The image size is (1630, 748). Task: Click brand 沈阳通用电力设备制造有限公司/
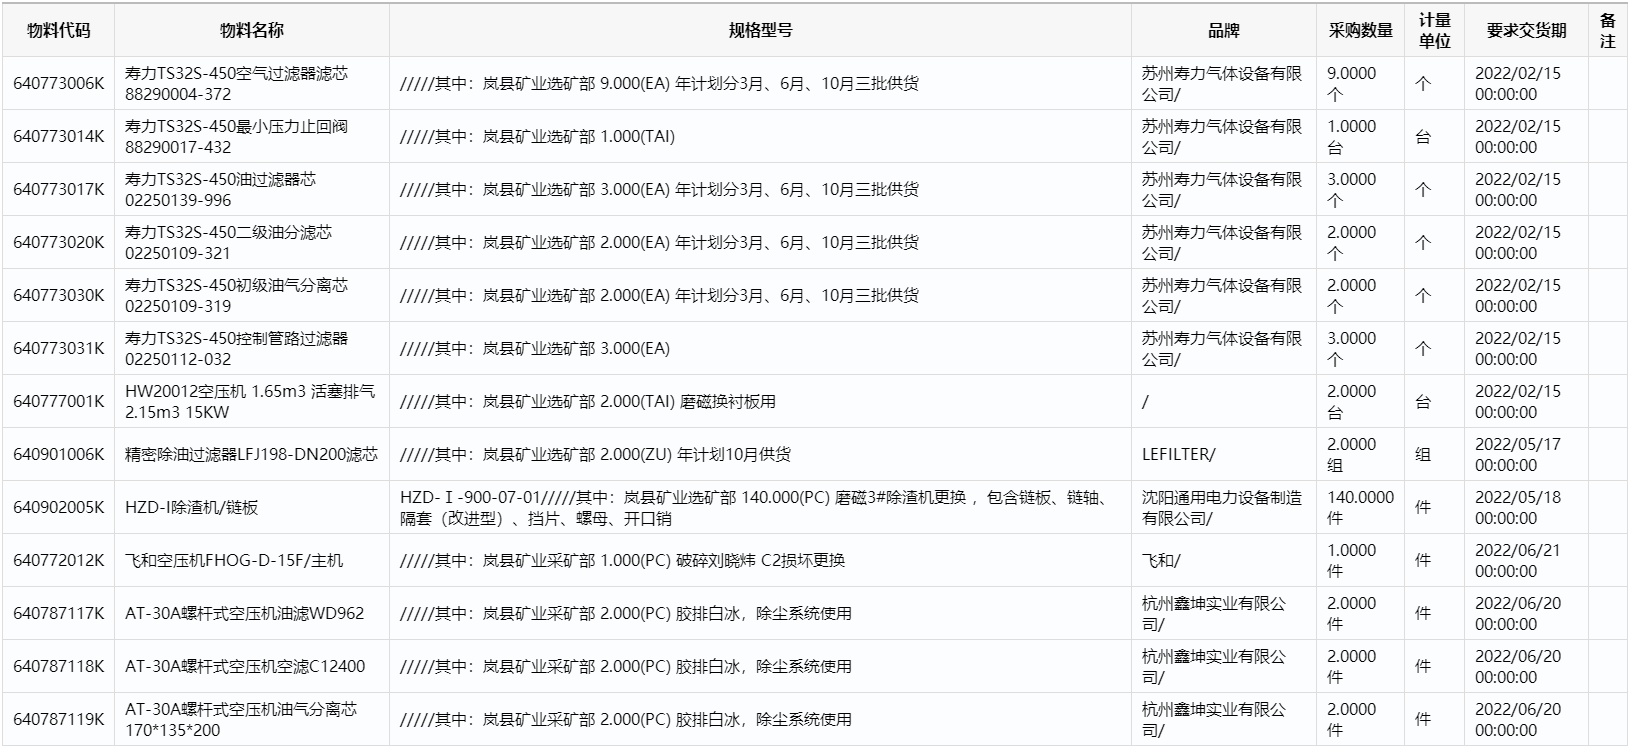pos(1222,508)
